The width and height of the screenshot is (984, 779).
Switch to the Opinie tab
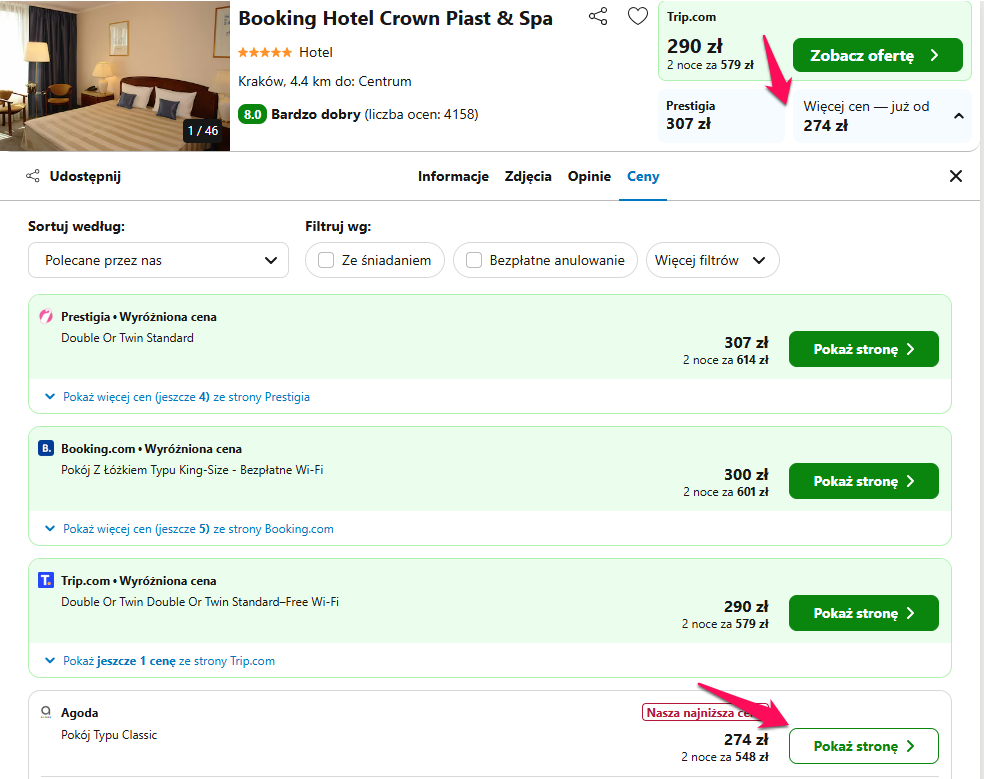[x=589, y=176]
